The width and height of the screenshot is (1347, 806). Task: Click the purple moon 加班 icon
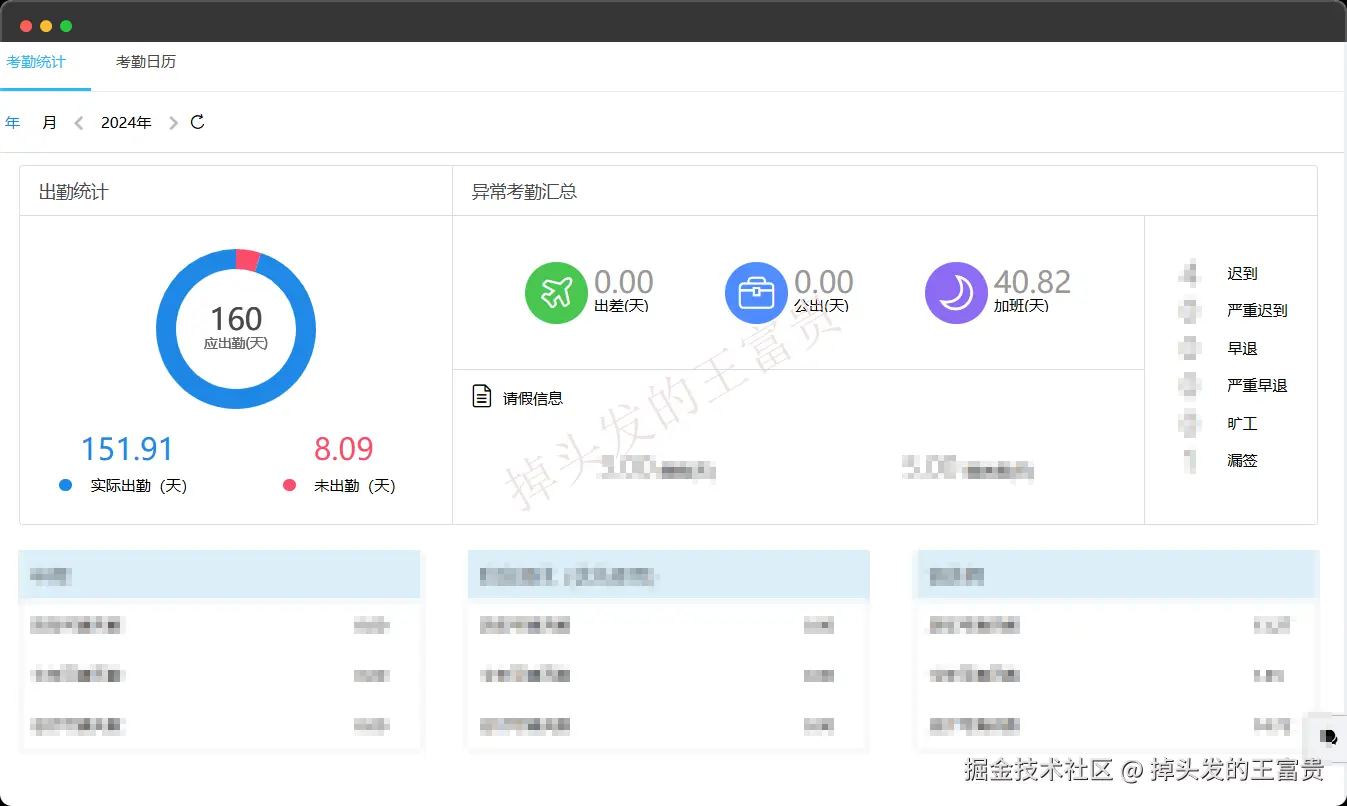pyautogui.click(x=956, y=293)
